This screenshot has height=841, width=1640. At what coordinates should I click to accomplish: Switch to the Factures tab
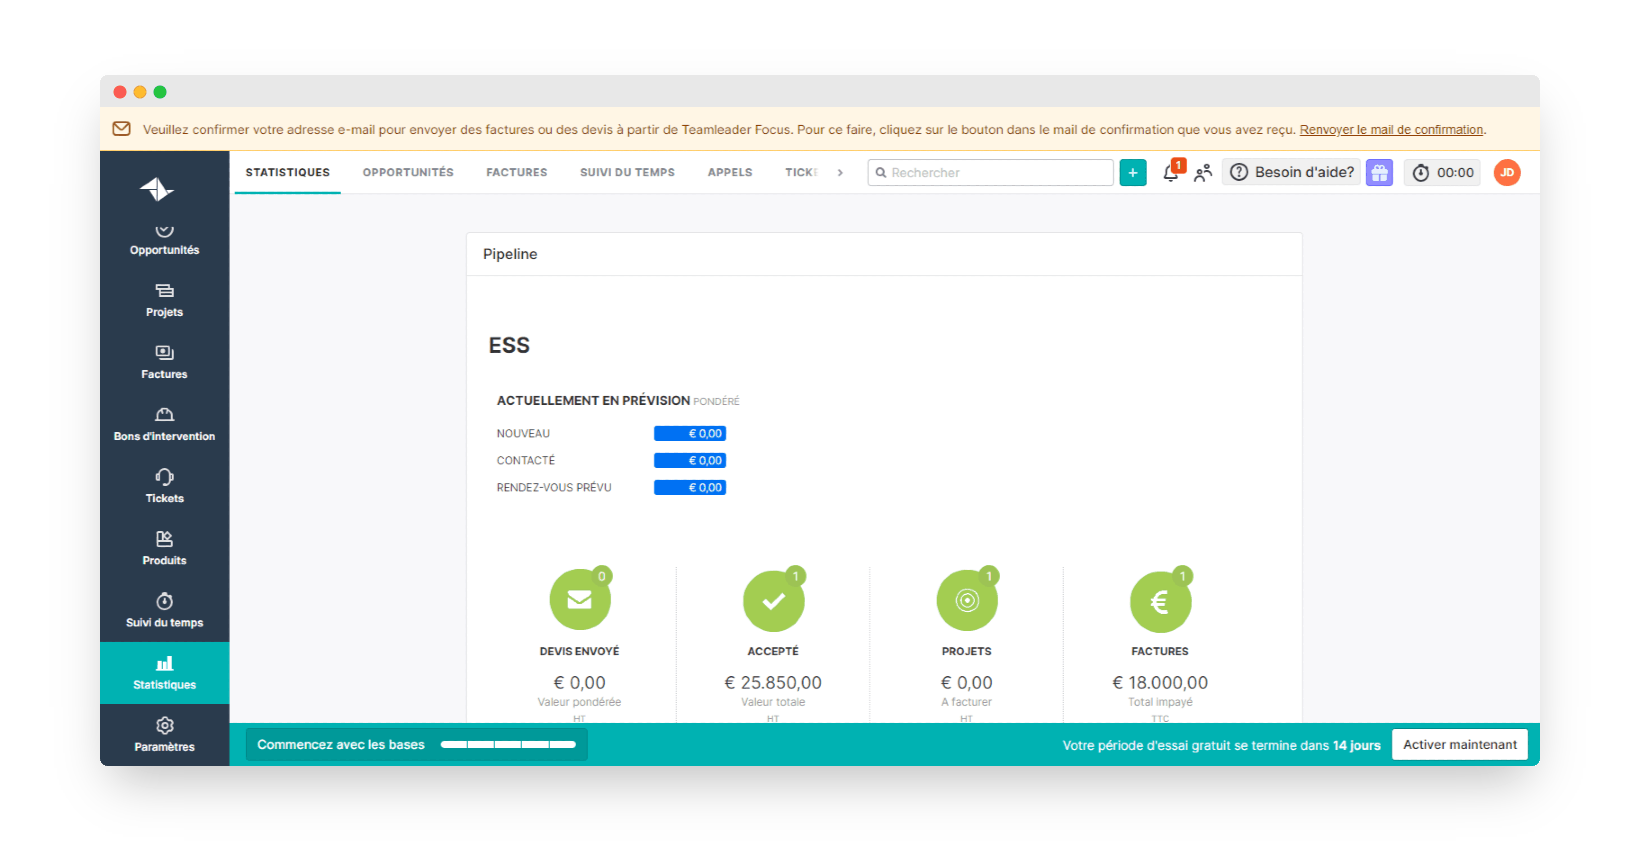(517, 172)
